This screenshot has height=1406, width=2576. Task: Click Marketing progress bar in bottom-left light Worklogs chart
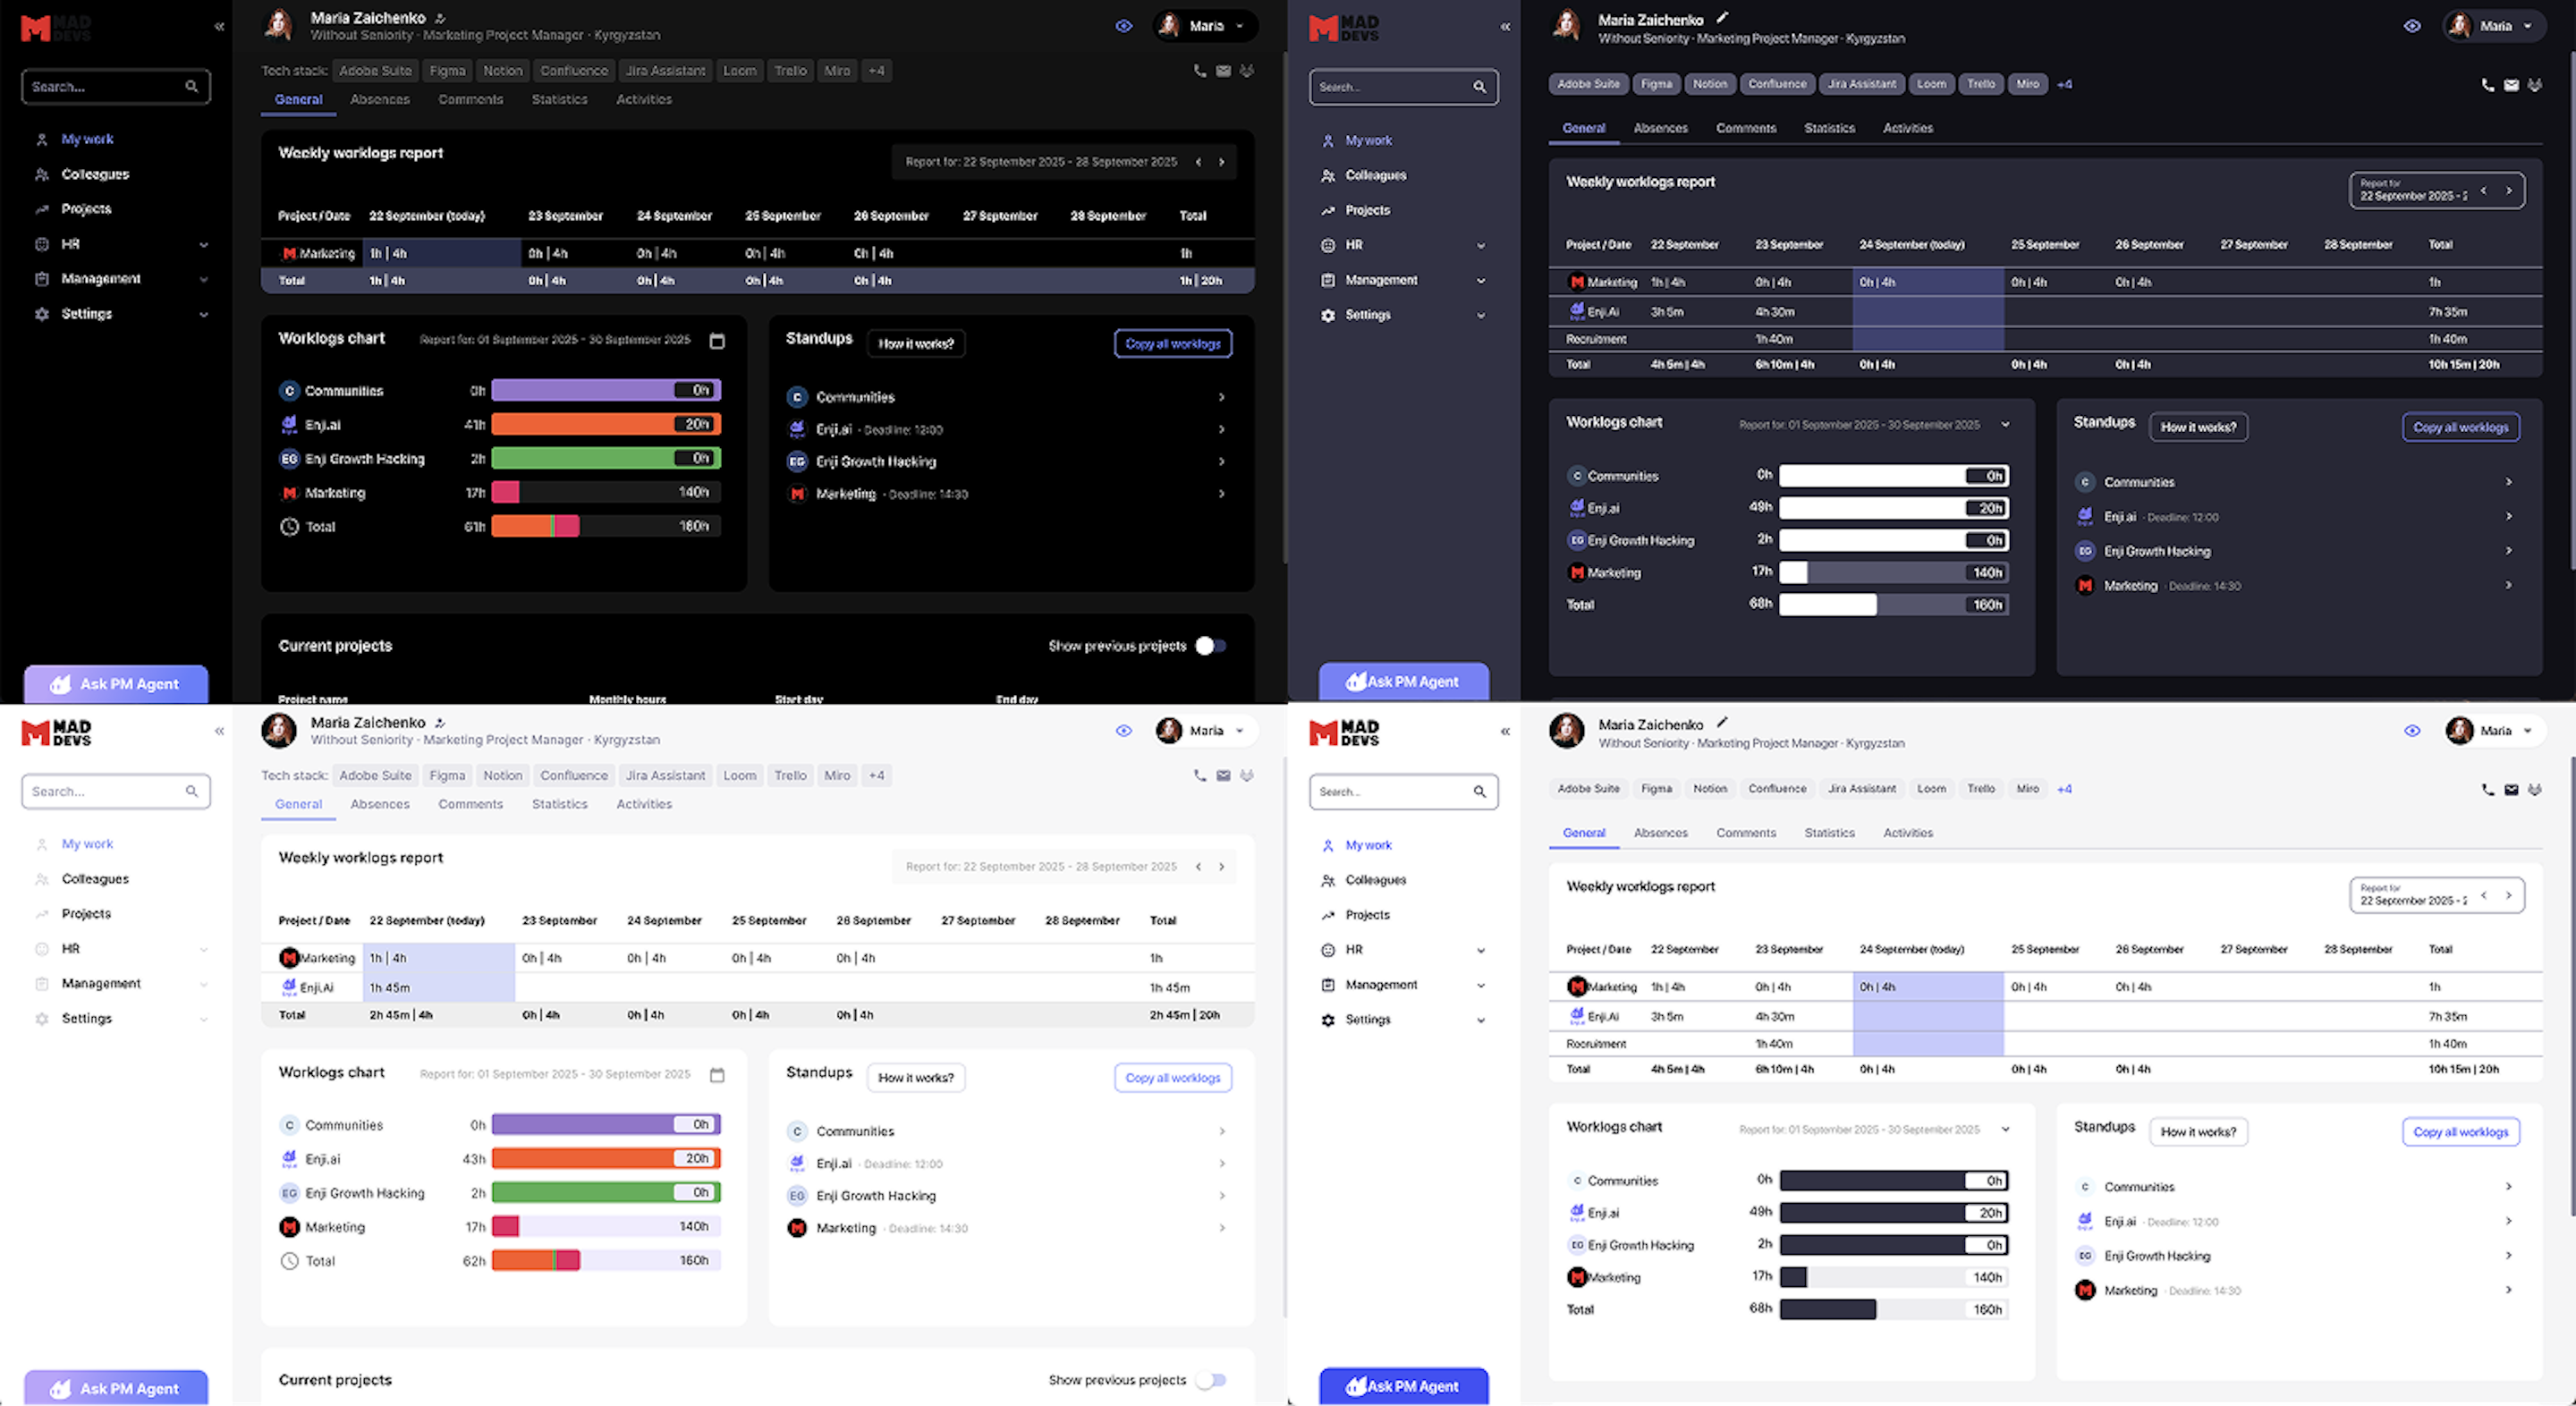point(605,1226)
